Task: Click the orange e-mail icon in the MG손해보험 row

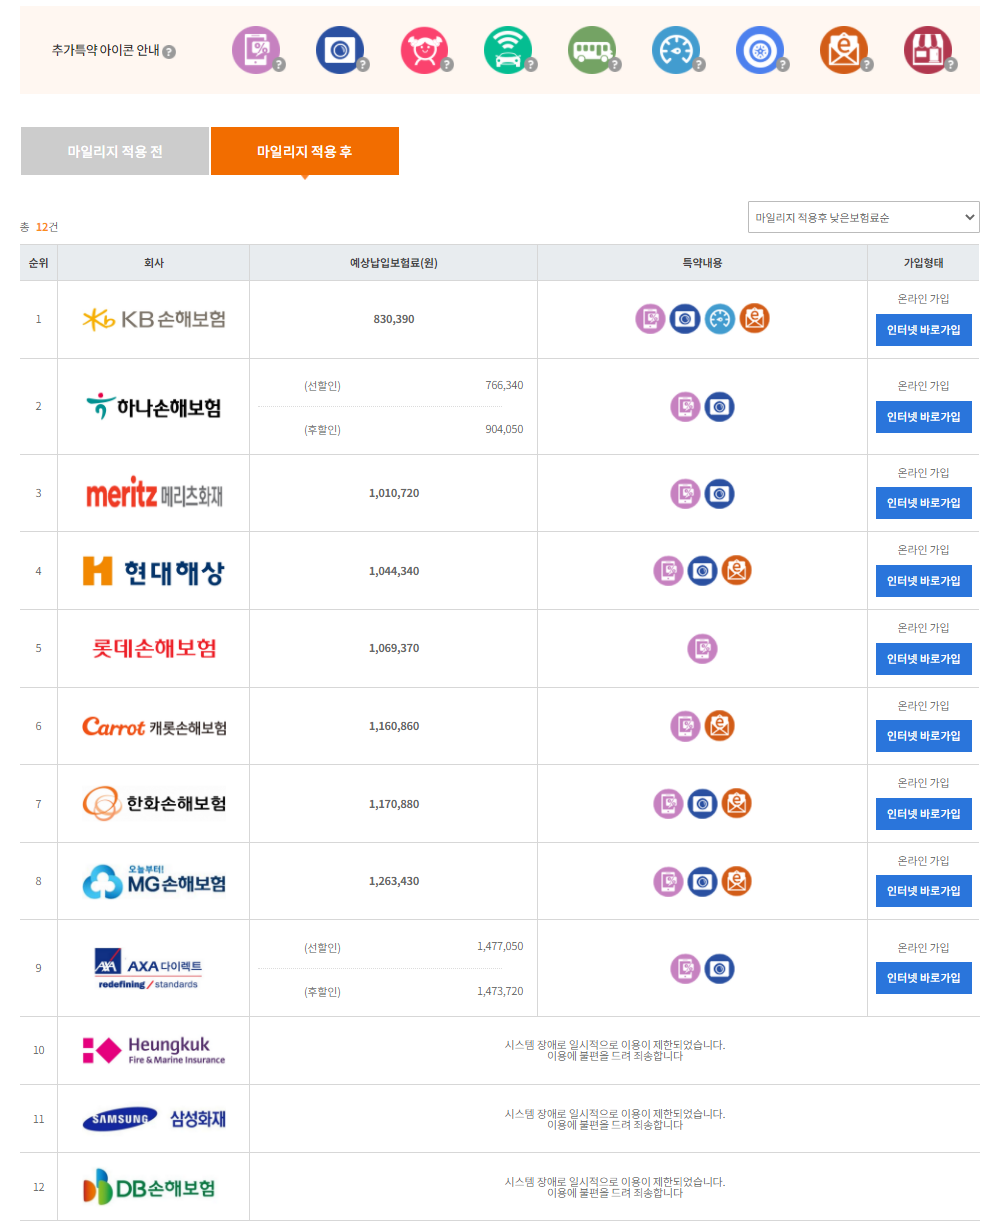Action: click(737, 881)
